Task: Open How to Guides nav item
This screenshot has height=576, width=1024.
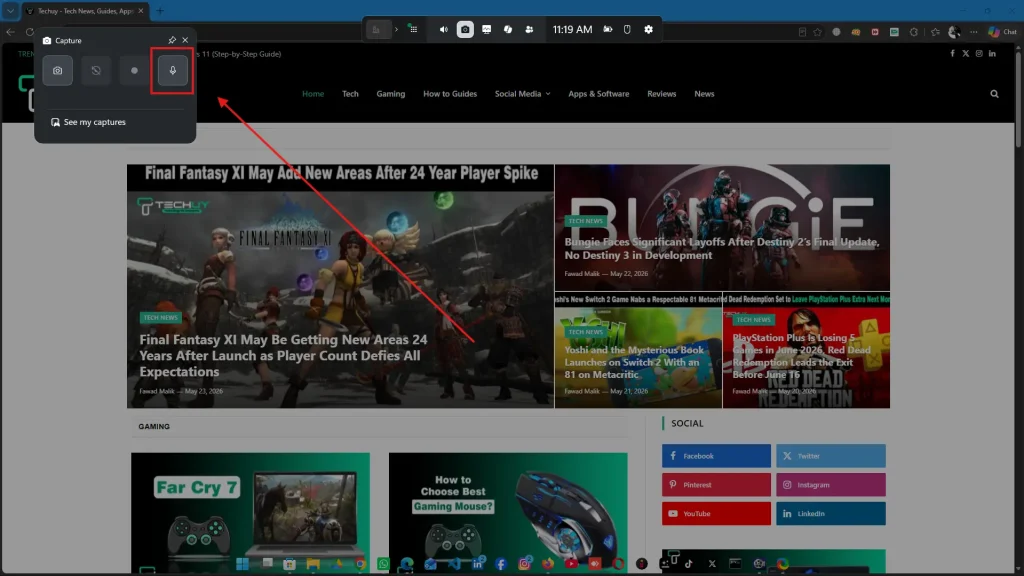Action: (x=450, y=94)
